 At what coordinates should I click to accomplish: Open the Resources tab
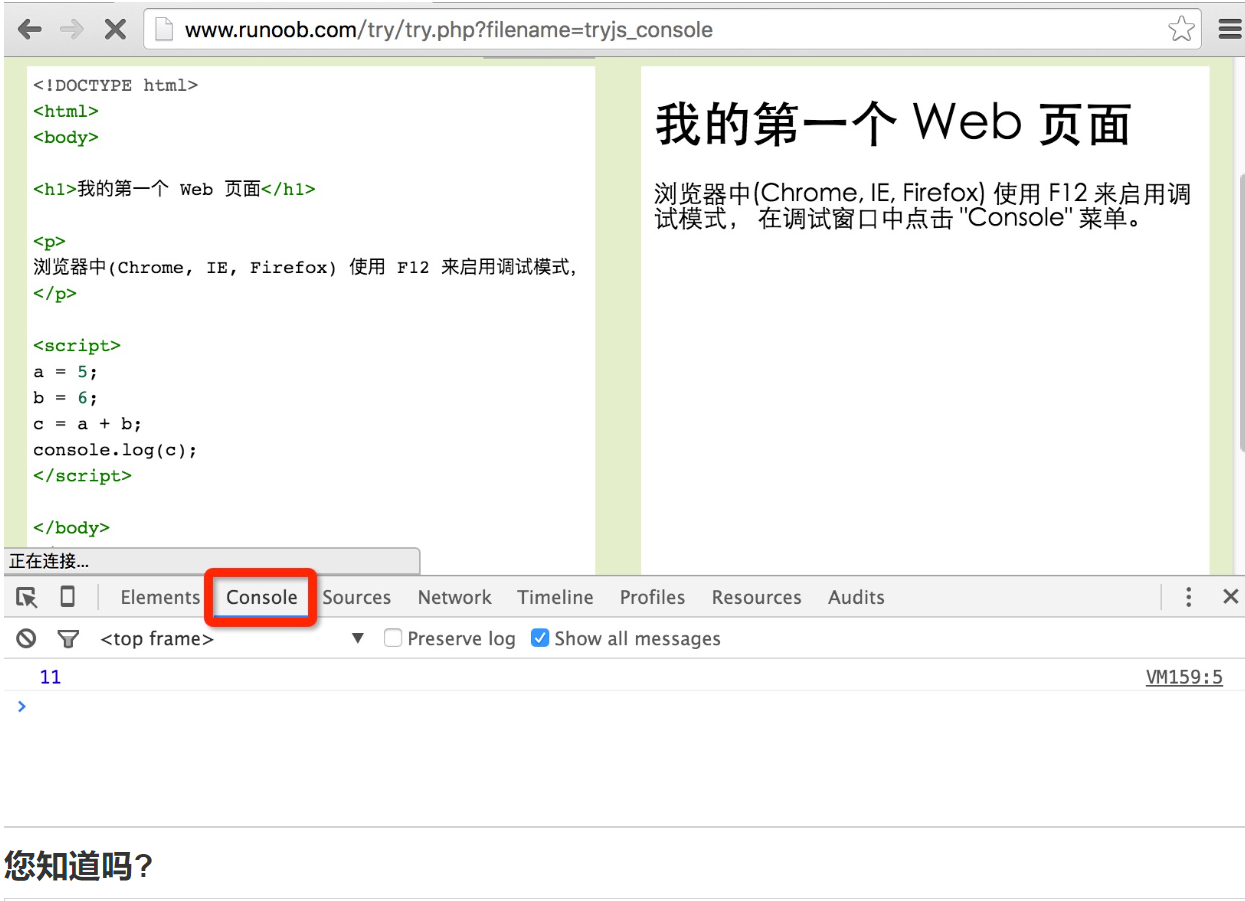[757, 597]
